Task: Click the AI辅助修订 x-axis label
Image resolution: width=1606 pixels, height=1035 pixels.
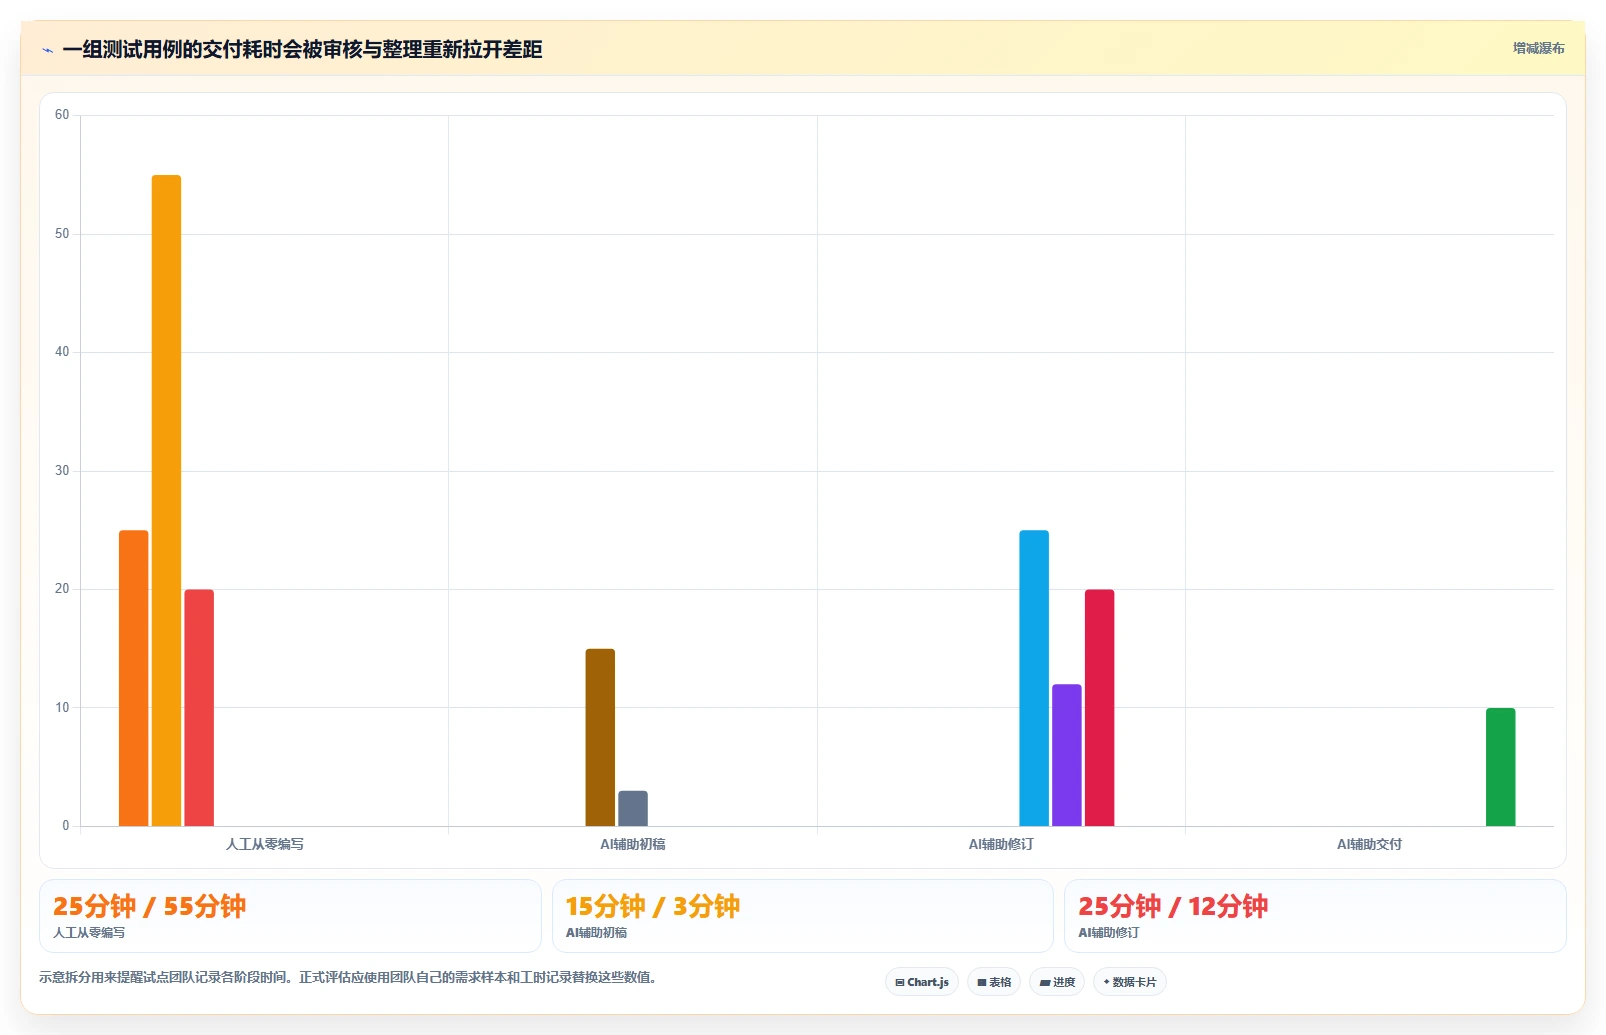Action: 1001,844
